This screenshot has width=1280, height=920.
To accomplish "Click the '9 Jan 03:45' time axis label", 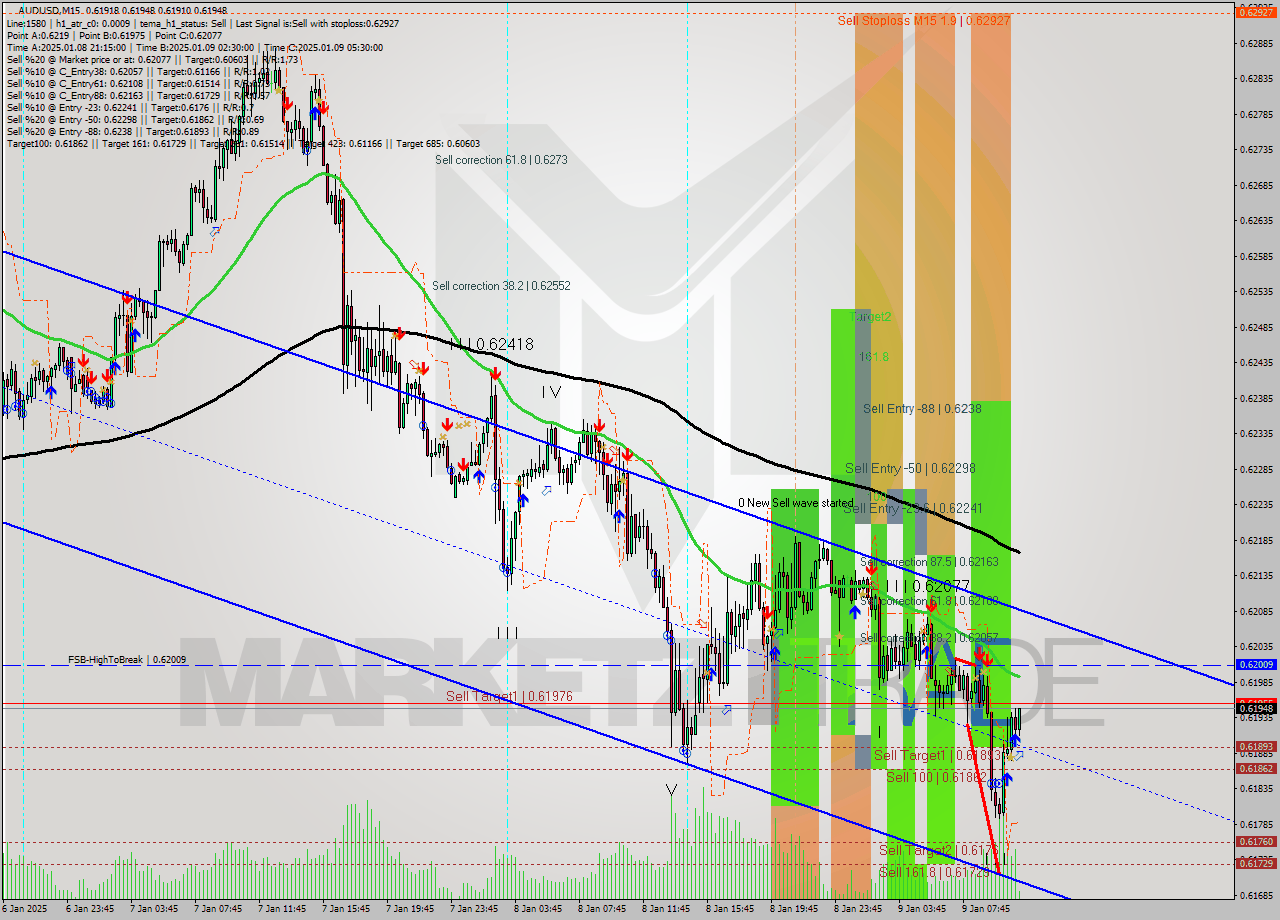I will [921, 909].
